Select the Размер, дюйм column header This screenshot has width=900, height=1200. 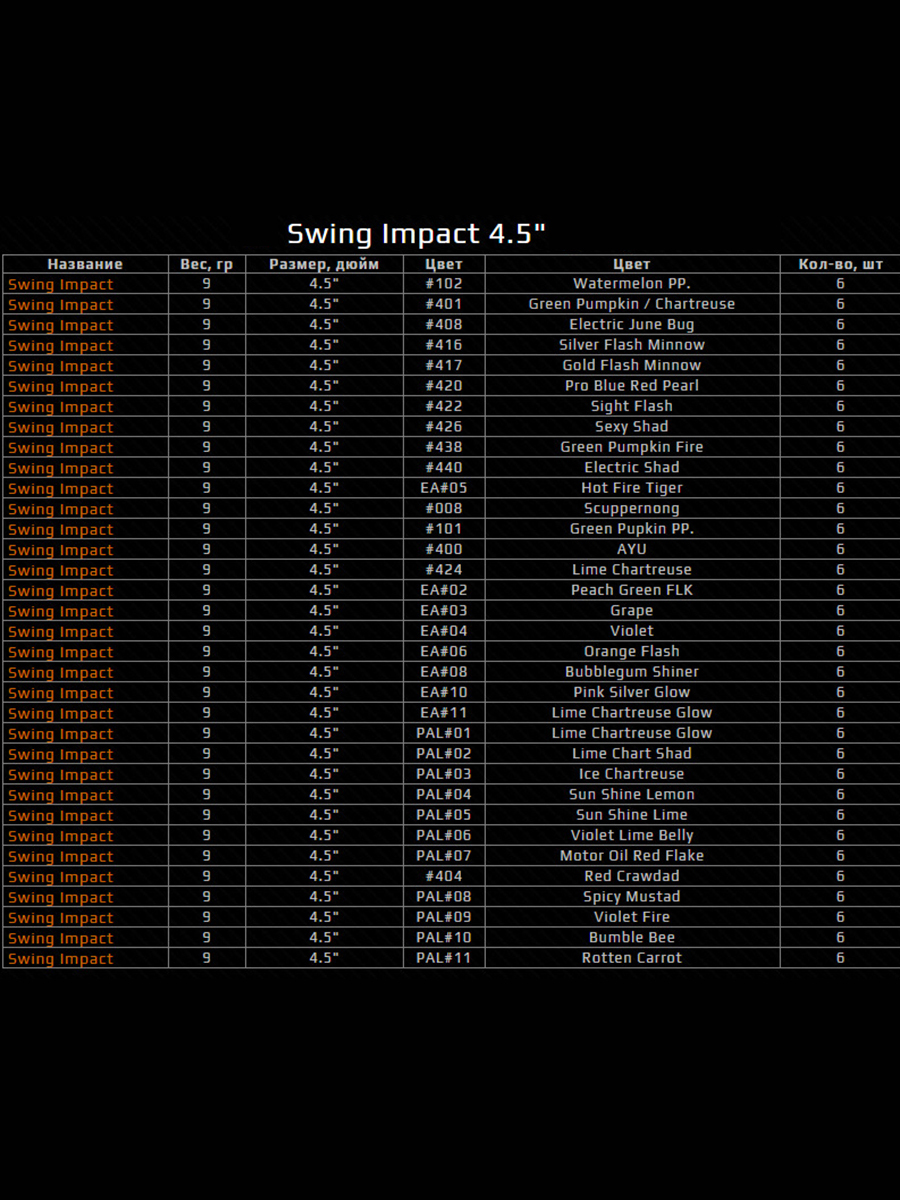(324, 264)
